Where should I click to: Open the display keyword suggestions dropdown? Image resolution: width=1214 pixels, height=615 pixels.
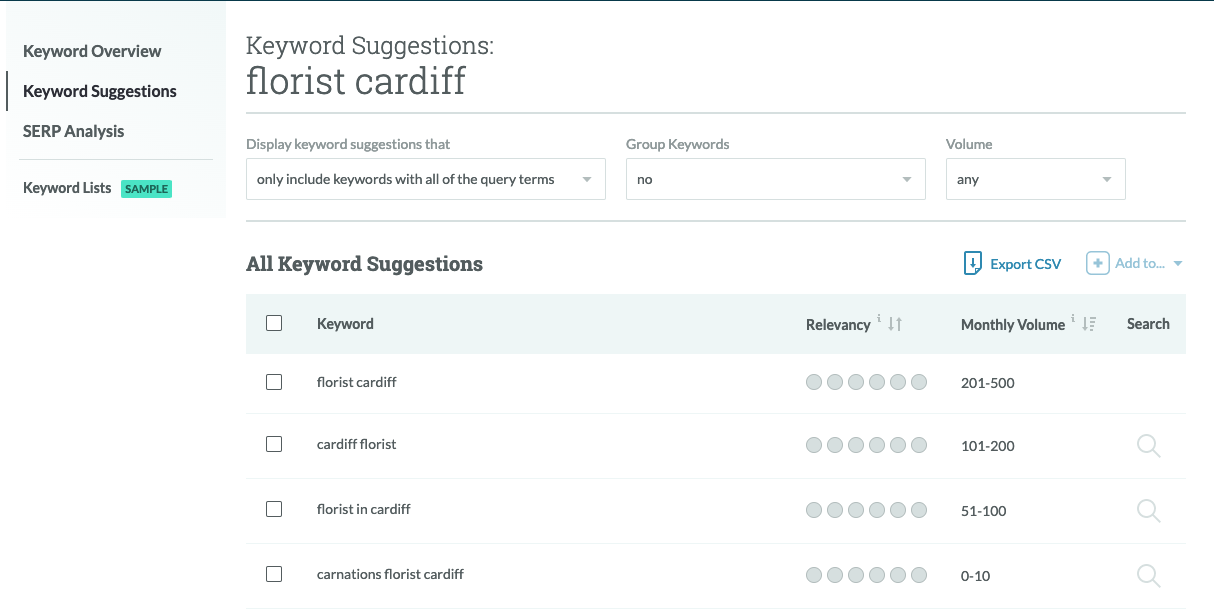coord(425,180)
